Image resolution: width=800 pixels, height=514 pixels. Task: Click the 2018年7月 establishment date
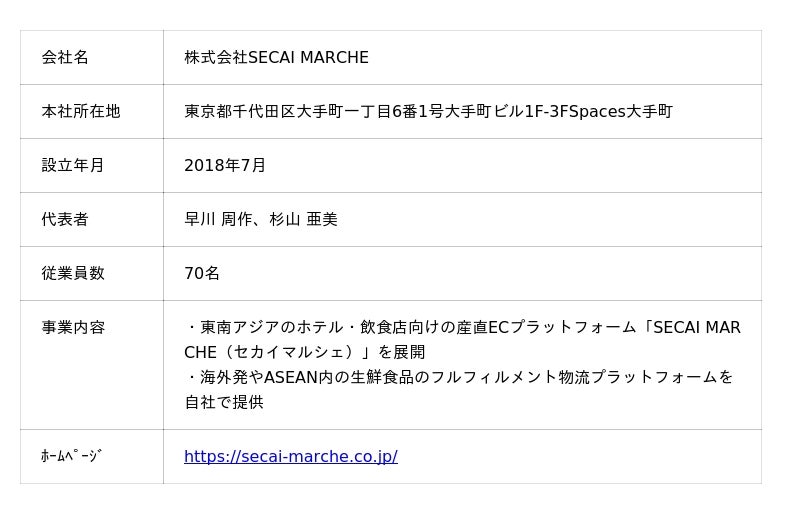[225, 166]
